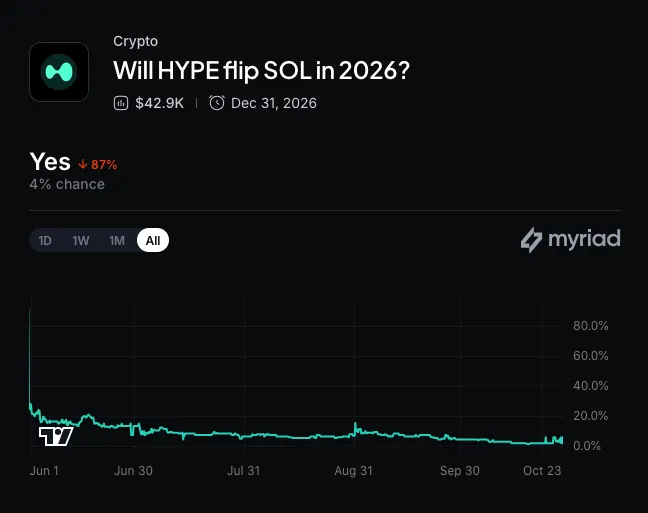Click the 80.0% axis label

pos(591,326)
